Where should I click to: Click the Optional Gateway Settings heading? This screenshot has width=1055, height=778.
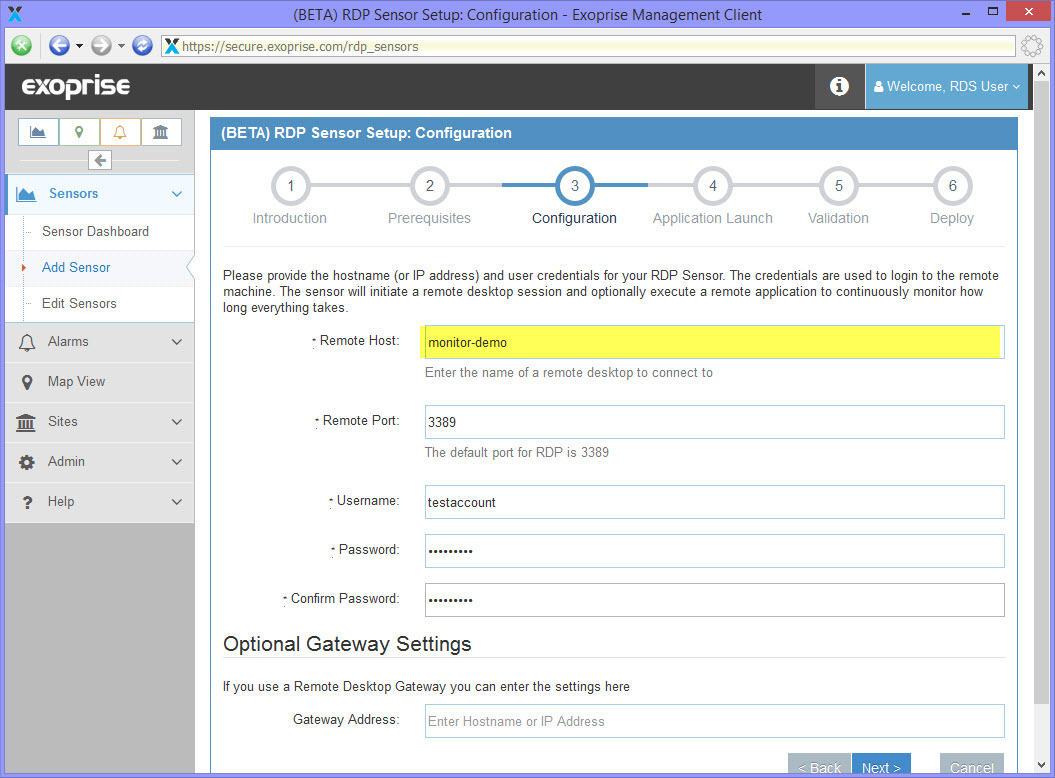[347, 644]
